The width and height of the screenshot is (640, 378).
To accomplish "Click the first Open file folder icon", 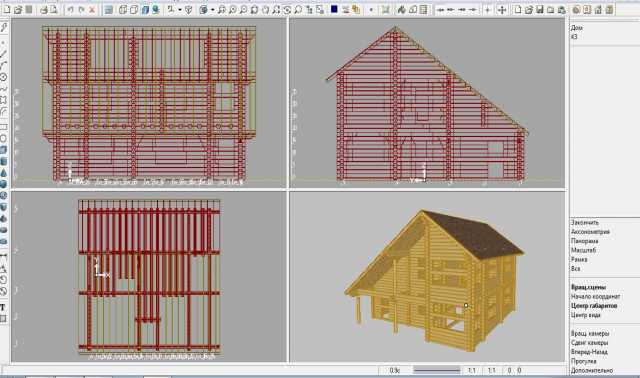I will (18, 9).
